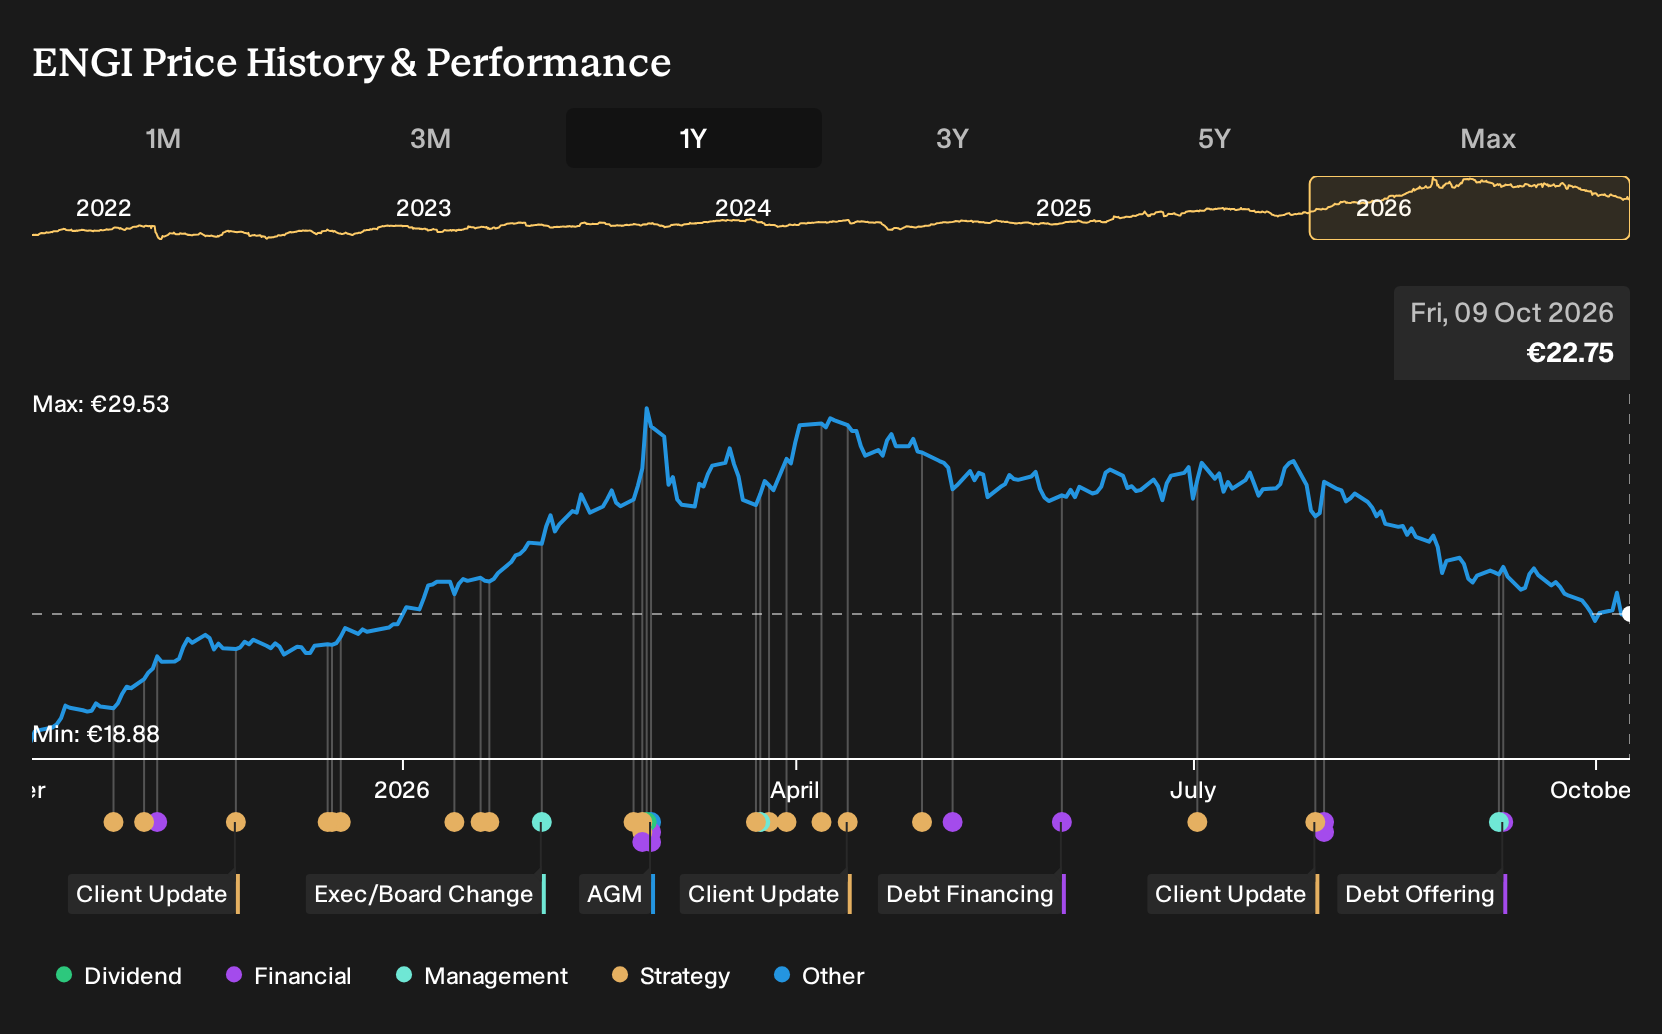Click the white current-price endpoint dot
This screenshot has height=1034, width=1662.
pos(1627,614)
